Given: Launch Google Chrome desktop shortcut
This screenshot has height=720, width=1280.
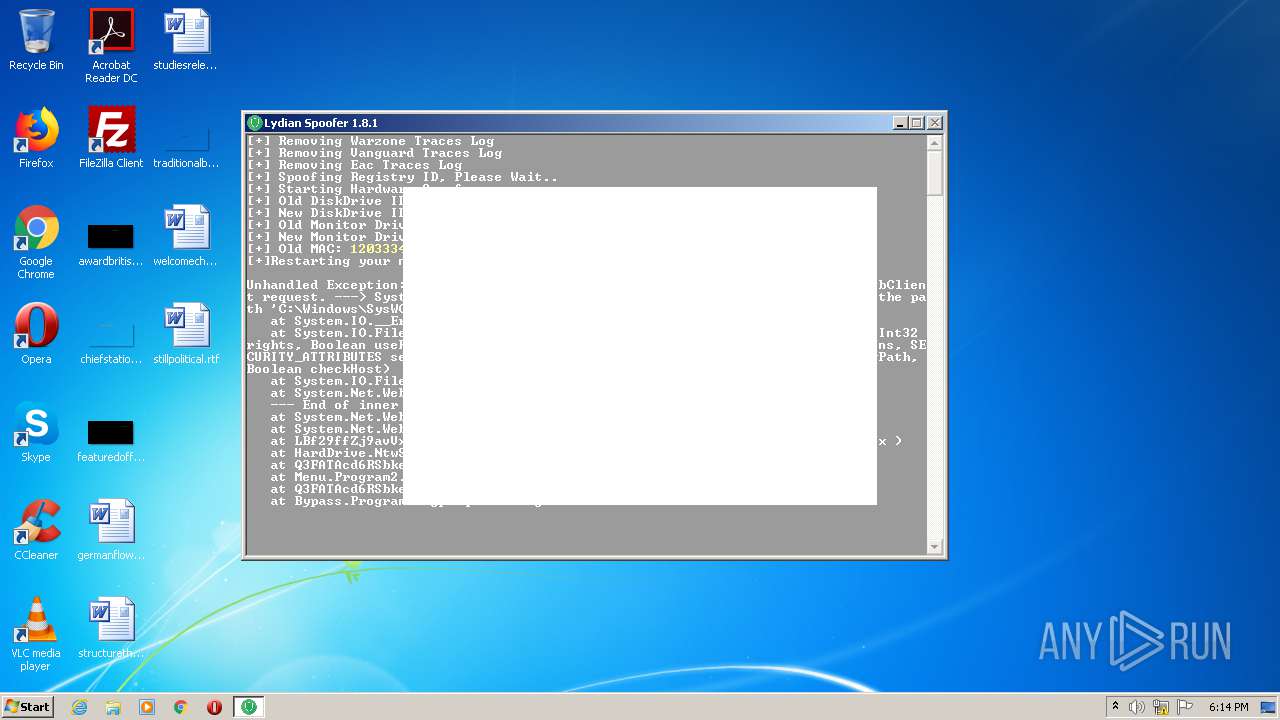Looking at the screenshot, I should (x=36, y=242).
